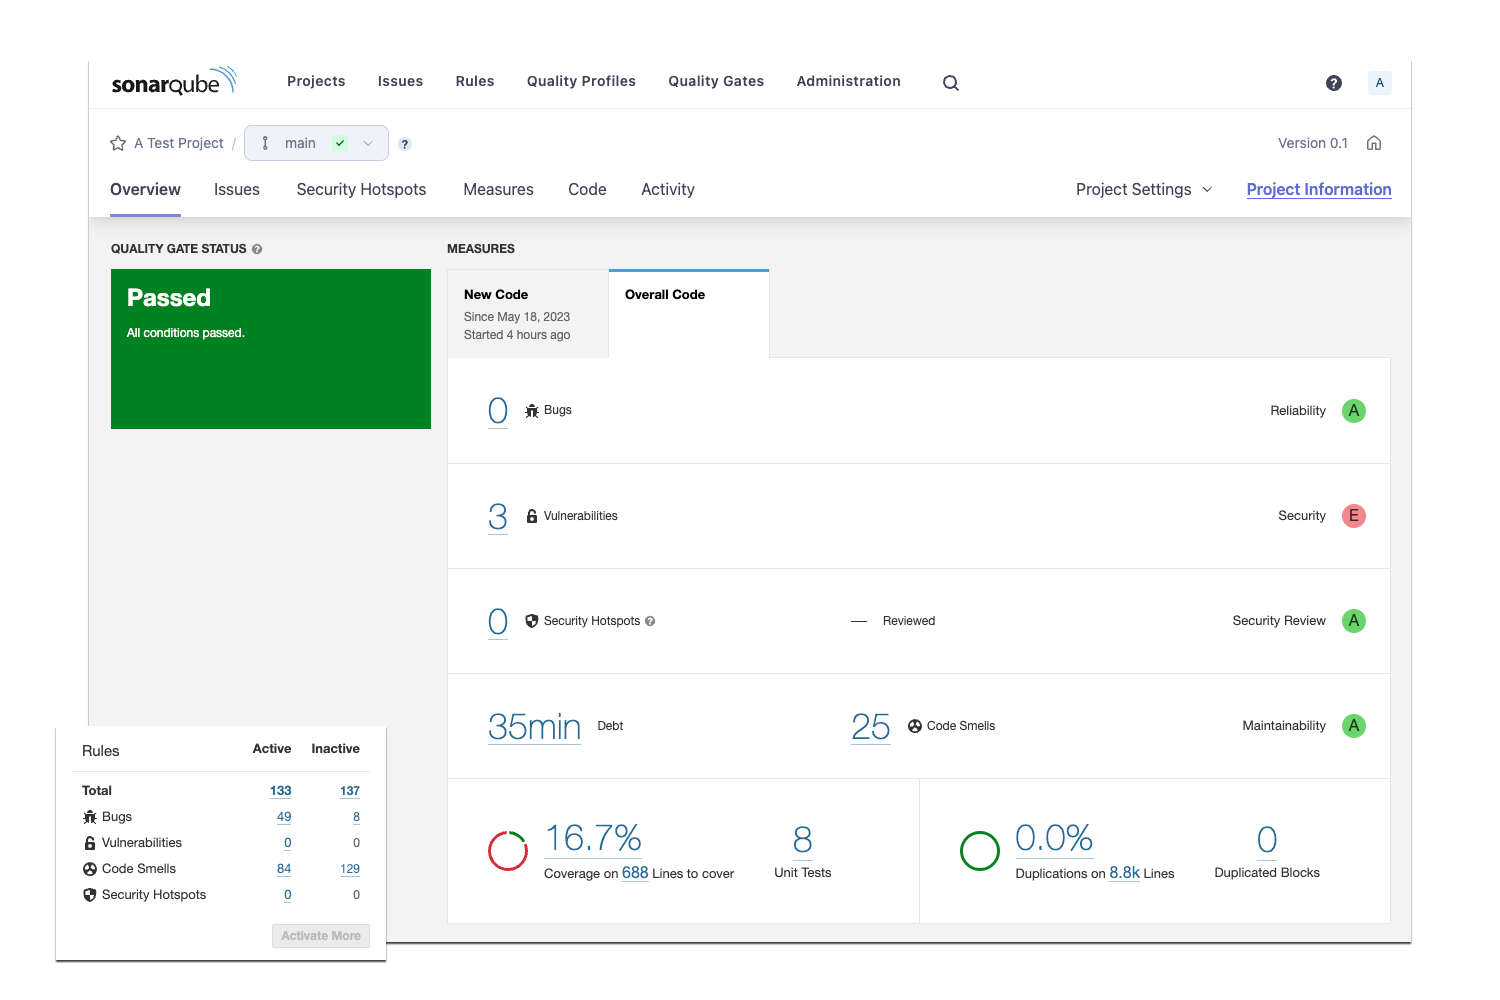The width and height of the screenshot is (1500, 1000).
Task: Switch to the Security Hotspots tab
Action: (361, 189)
